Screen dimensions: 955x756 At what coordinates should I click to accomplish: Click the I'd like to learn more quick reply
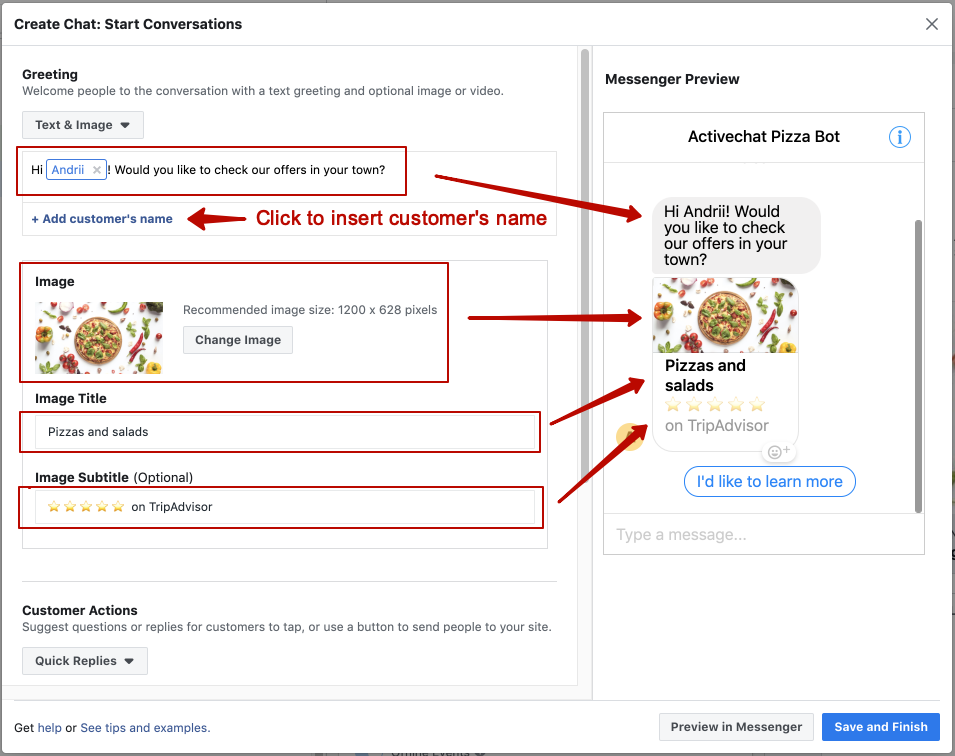(x=769, y=482)
